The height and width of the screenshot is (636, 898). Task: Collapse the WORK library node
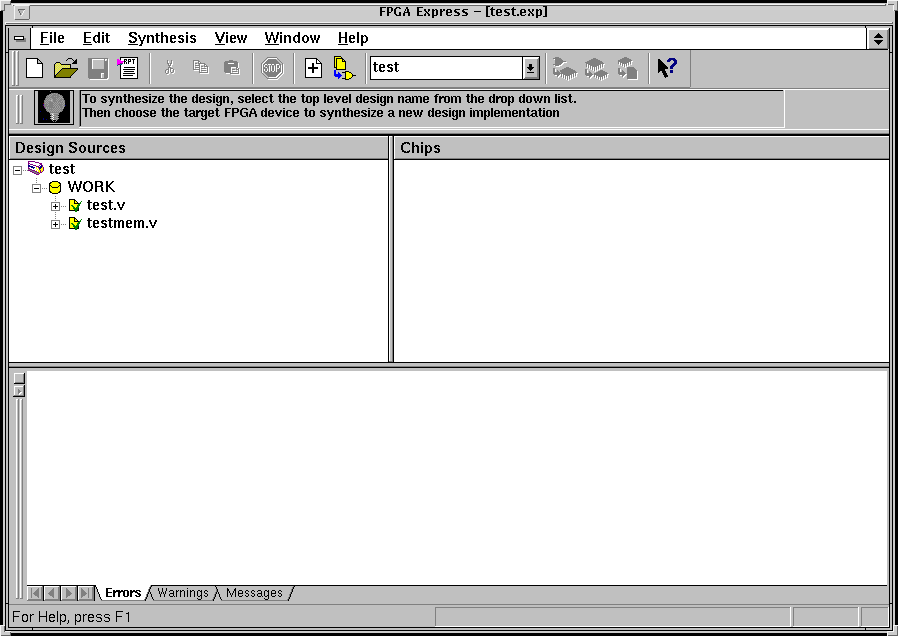pyautogui.click(x=37, y=188)
